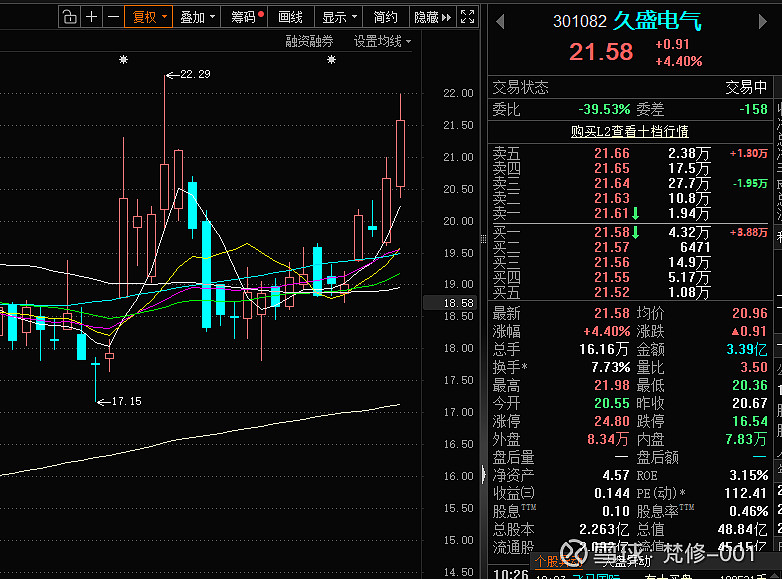The width and height of the screenshot is (782, 579).
Task: Zoom out chart with minus button
Action: click(113, 17)
